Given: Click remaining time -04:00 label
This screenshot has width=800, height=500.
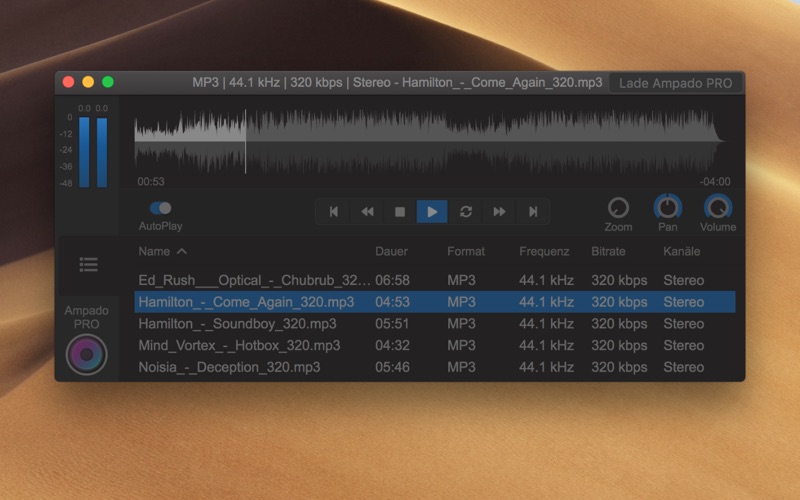Looking at the screenshot, I should pos(715,182).
